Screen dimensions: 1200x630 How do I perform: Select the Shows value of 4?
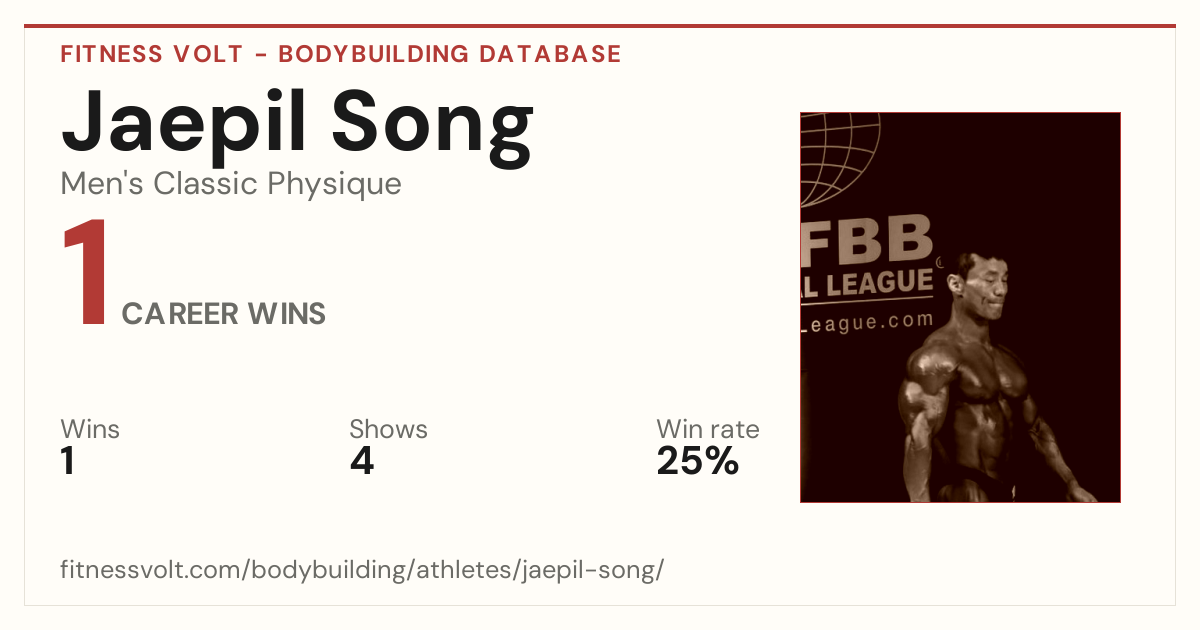click(362, 461)
